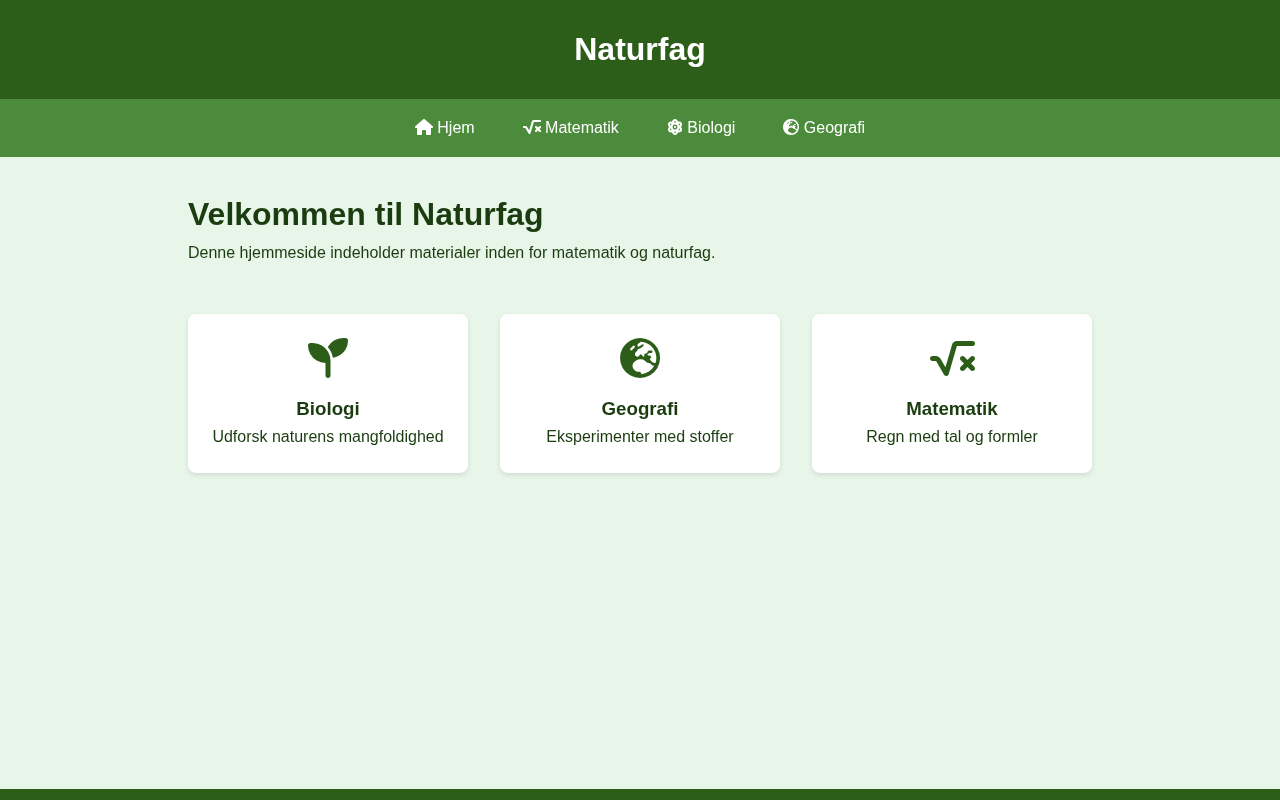This screenshot has width=1280, height=800.
Task: Click the atom icon beside Biologi in navigation
Action: [x=675, y=127]
